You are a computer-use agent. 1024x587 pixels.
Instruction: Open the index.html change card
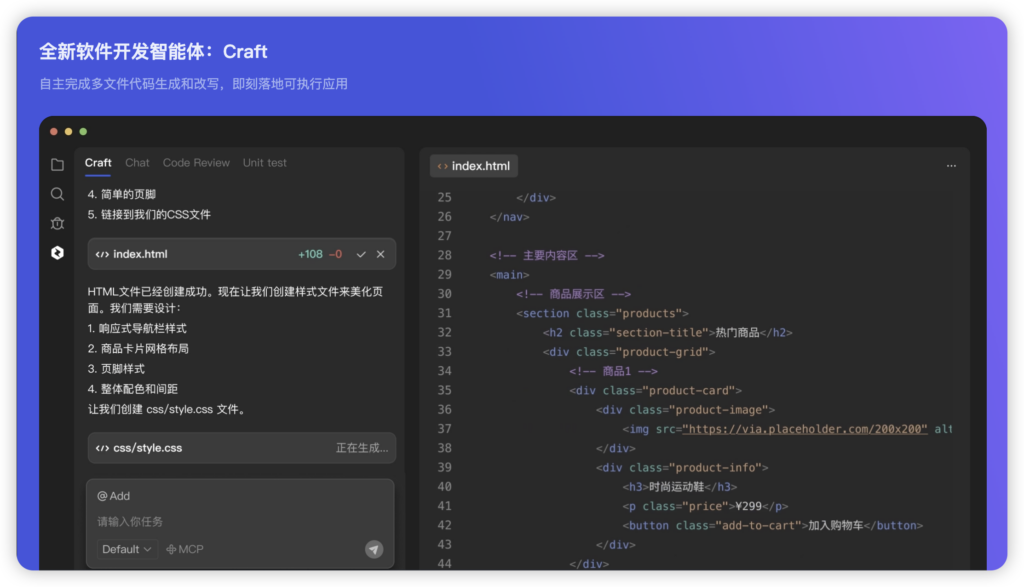point(242,254)
